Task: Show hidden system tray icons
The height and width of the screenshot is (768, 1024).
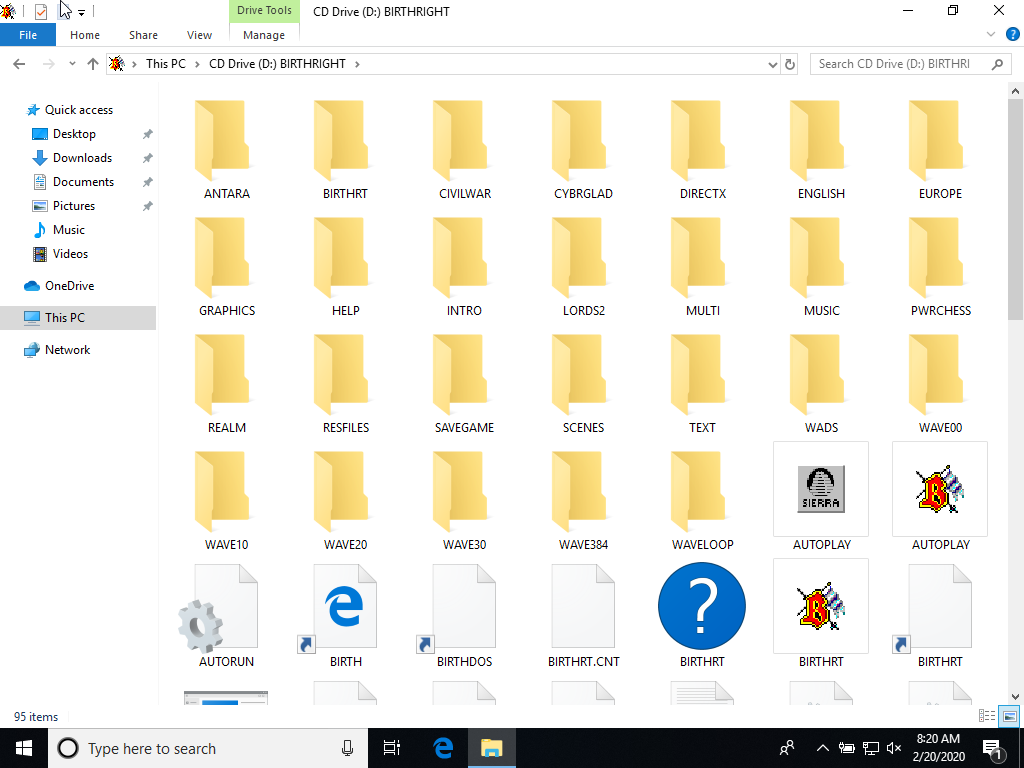Action: (823, 748)
